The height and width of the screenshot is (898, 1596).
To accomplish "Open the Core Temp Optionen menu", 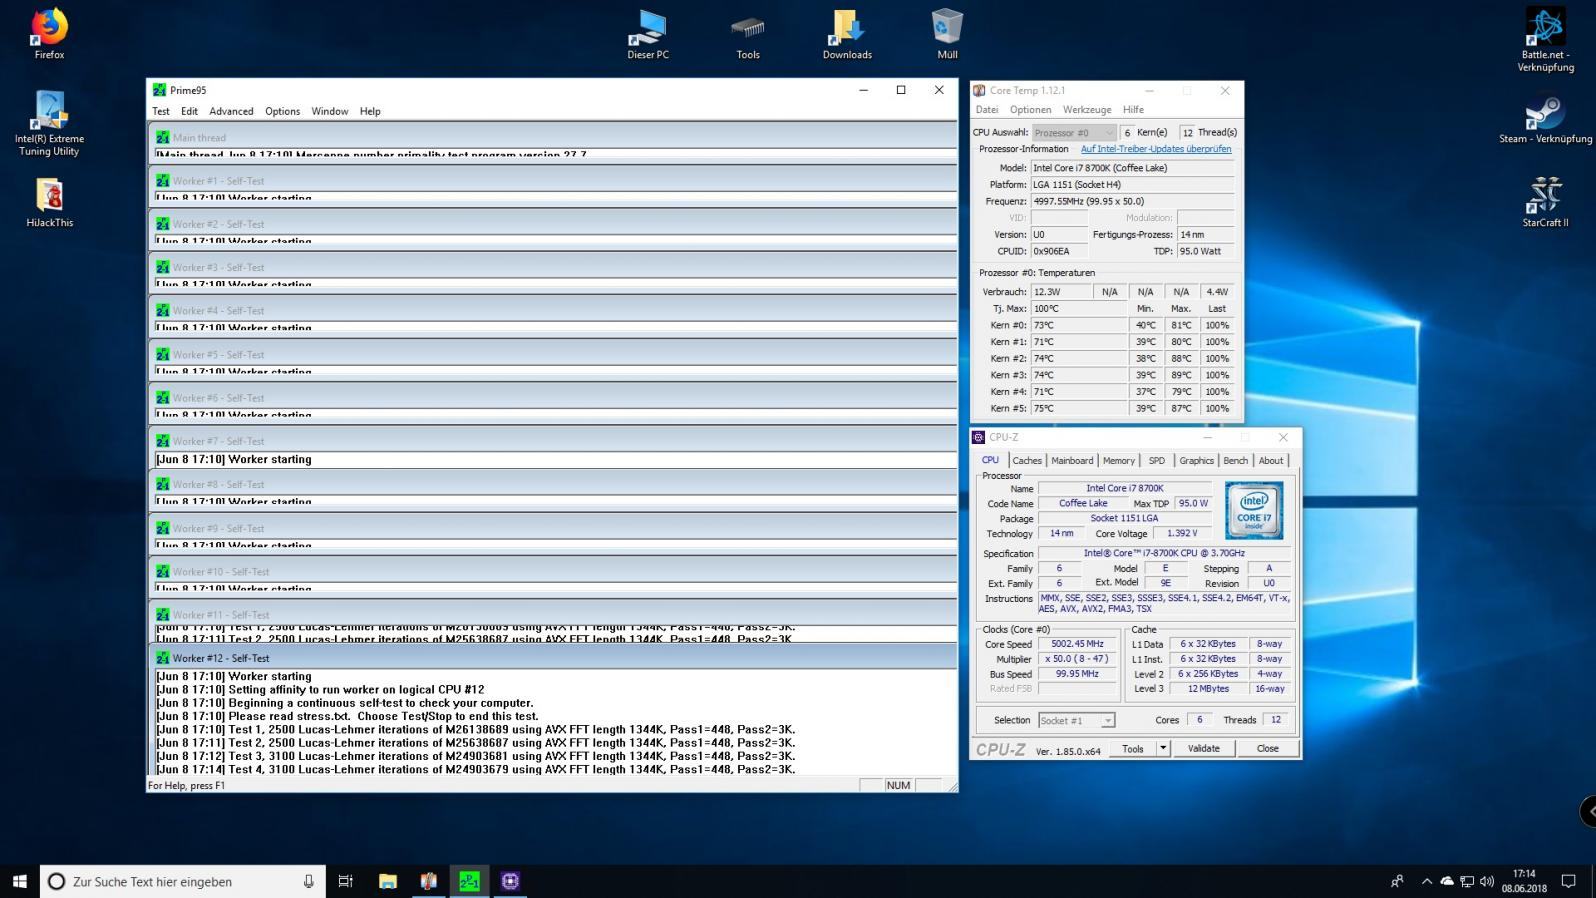I will click(1030, 110).
